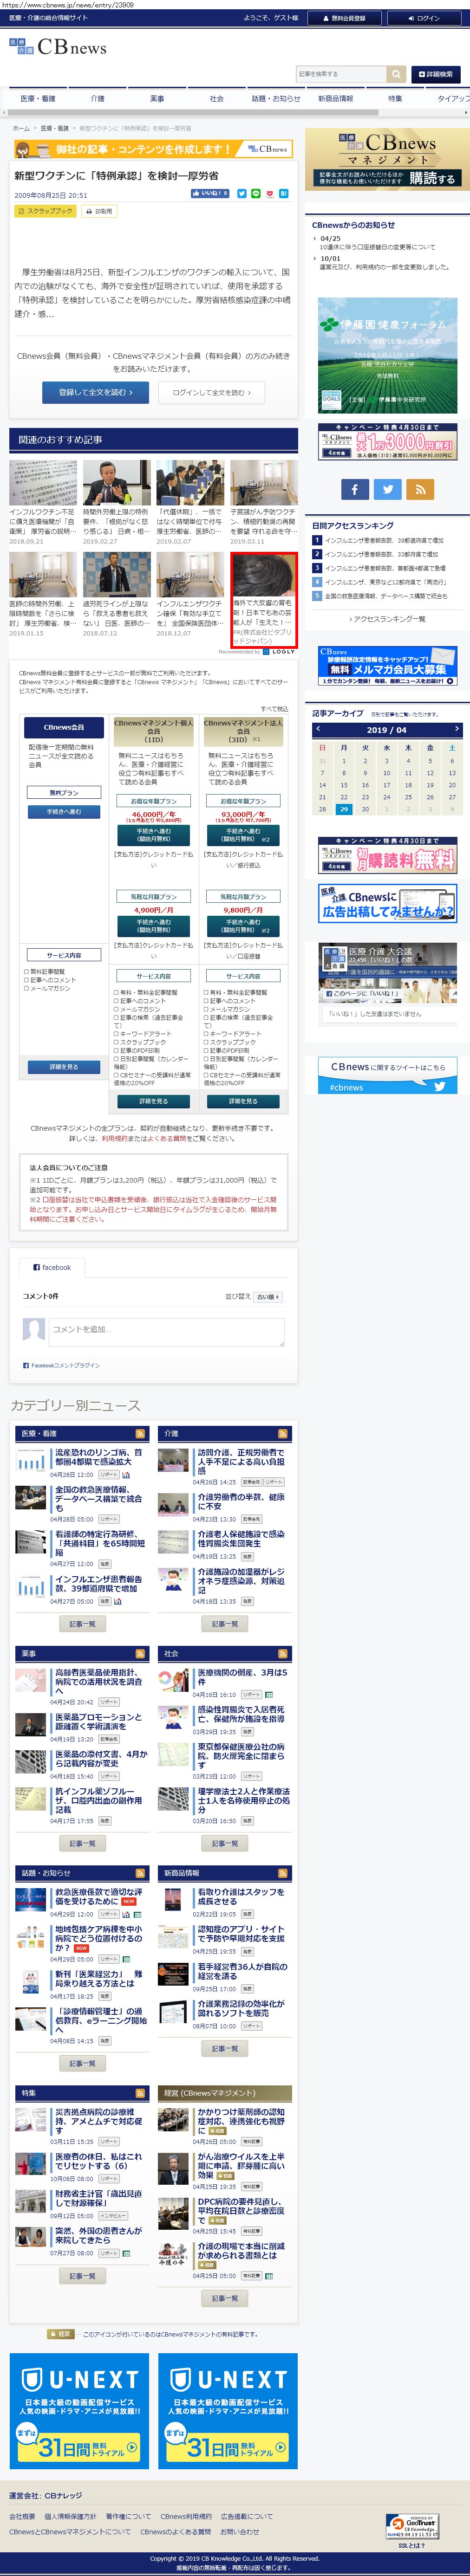This screenshot has height=2576, width=470.
Task: Open 医療・看護 navigation tab
Action: point(38,98)
